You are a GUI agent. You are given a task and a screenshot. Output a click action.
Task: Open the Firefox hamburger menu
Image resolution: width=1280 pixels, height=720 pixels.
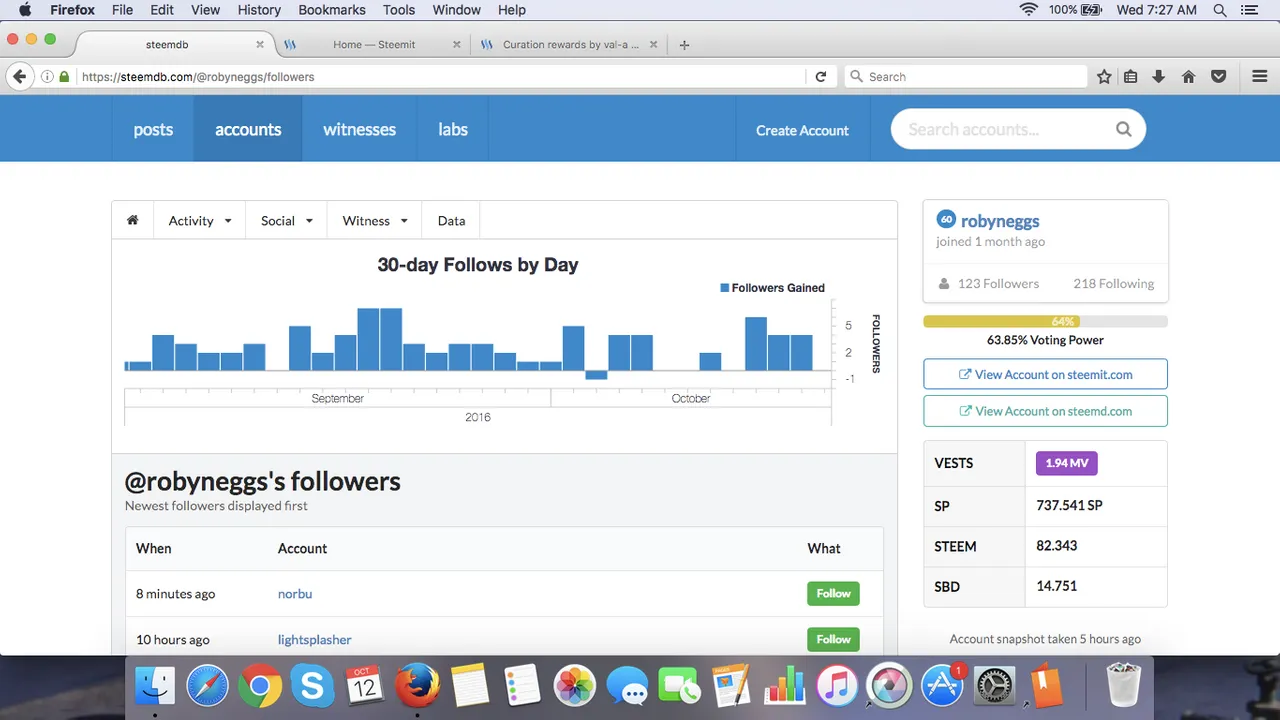tap(1260, 76)
